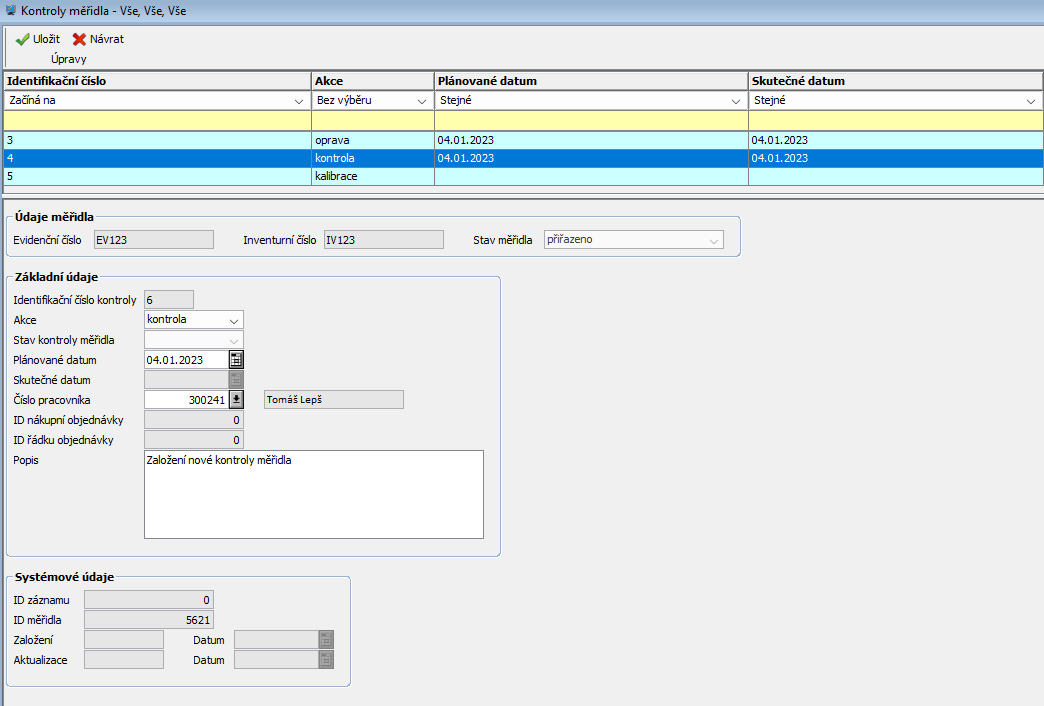1044x706 pixels.
Task: Sort by Identifikační číslo column header
Action: point(157,80)
